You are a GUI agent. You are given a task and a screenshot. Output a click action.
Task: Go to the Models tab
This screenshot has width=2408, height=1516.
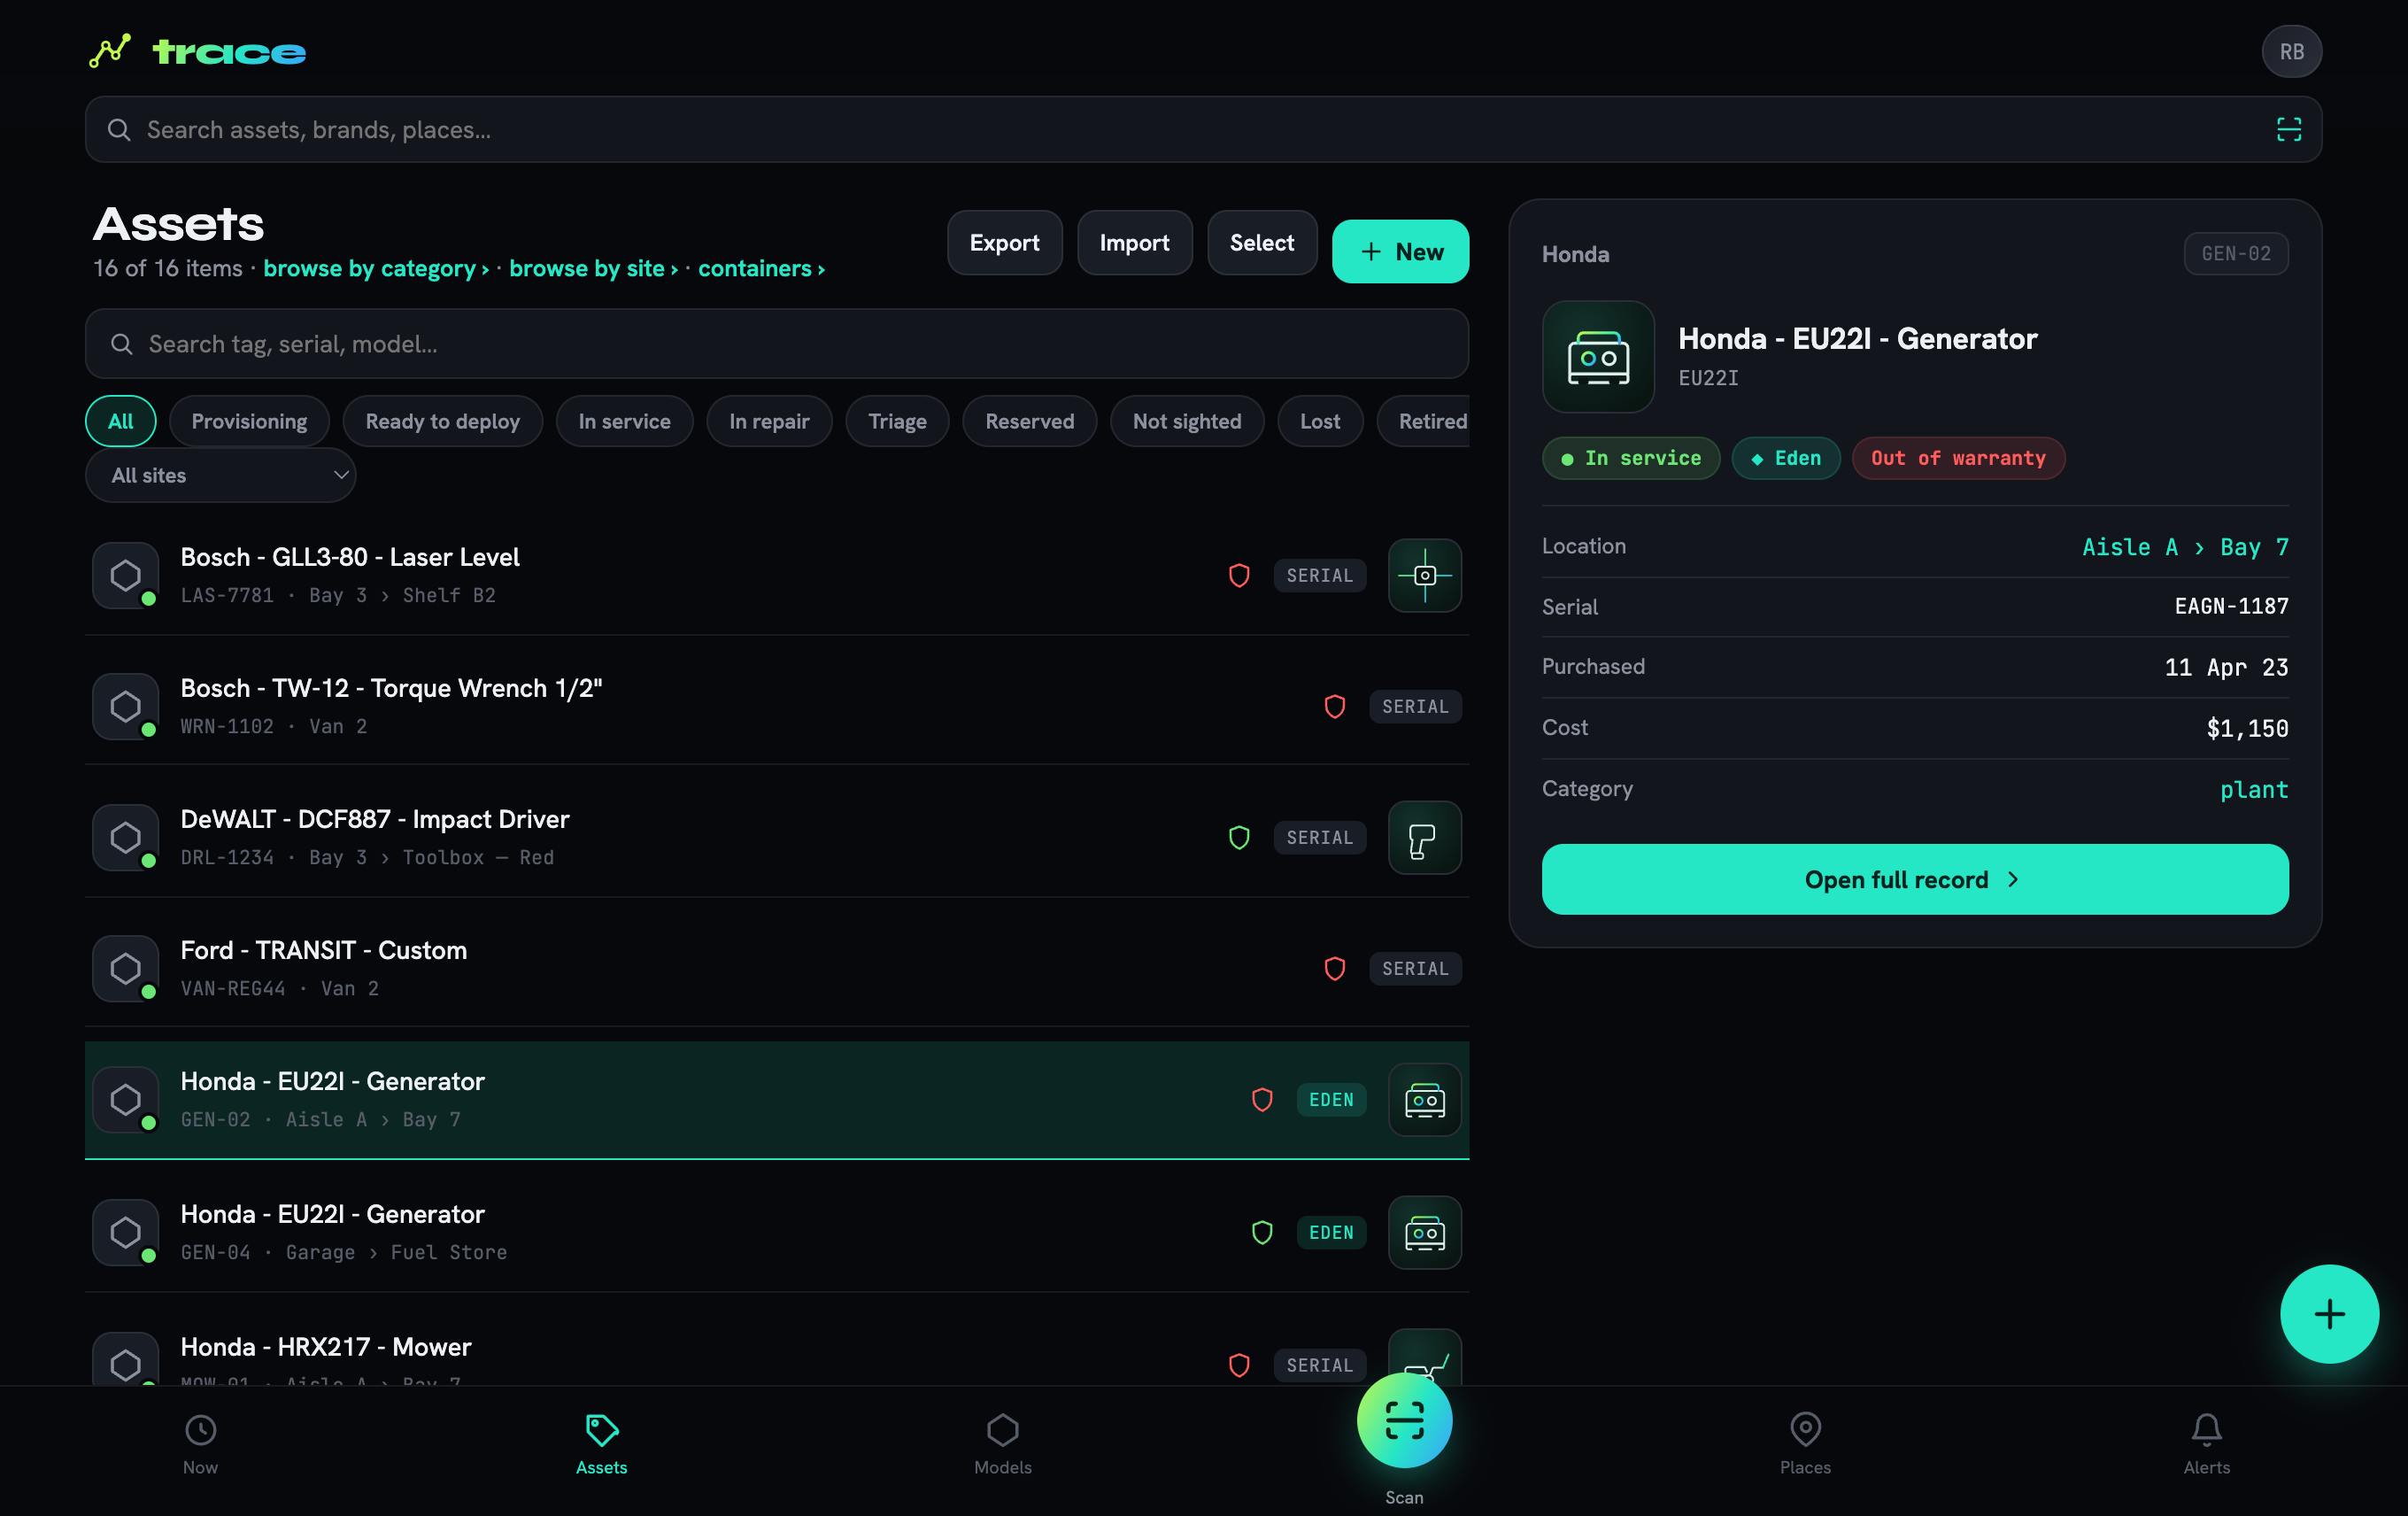click(x=1002, y=1444)
